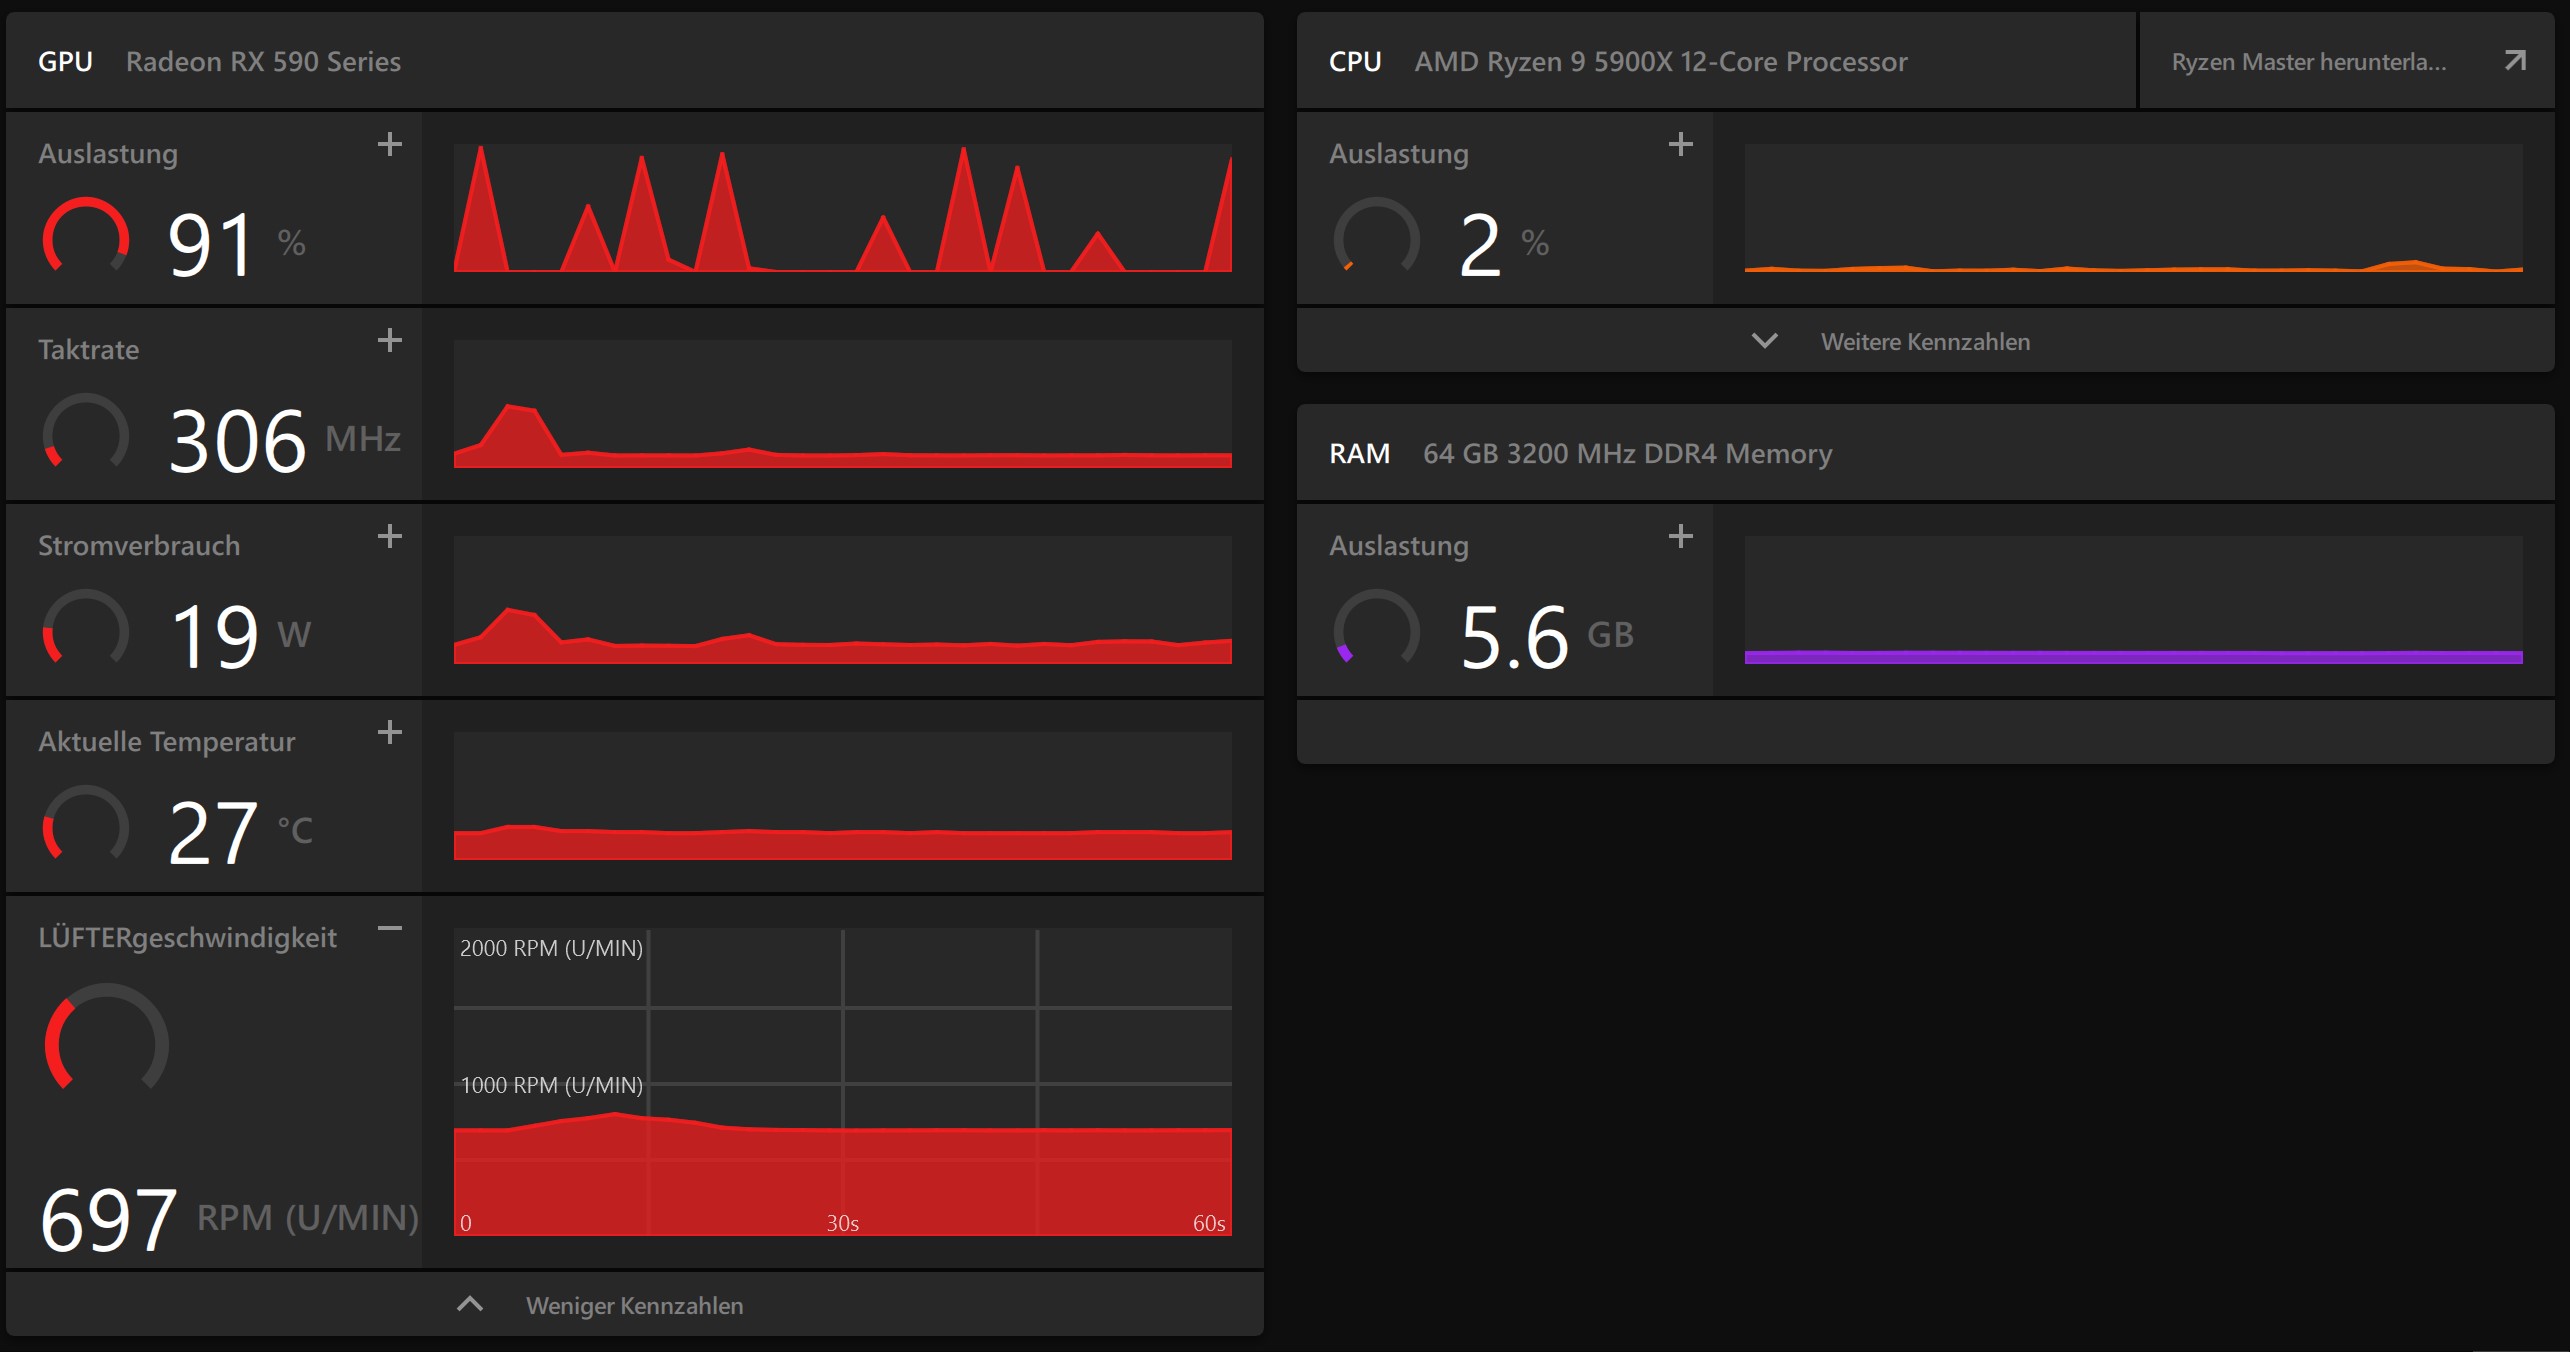
Task: Expand Weitere Kennzahlen for CPU
Action: point(1925,342)
